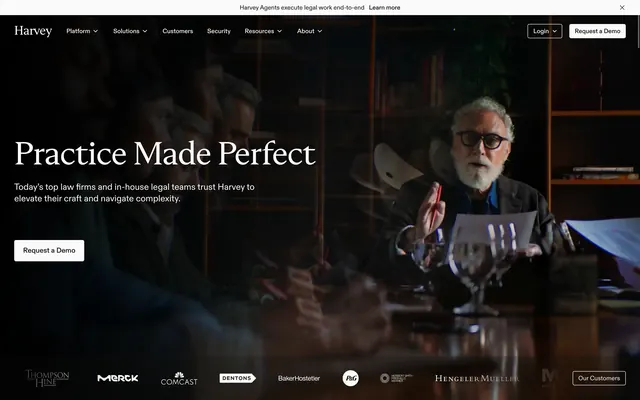Open the Security page
The width and height of the screenshot is (640, 400).
[x=219, y=31]
